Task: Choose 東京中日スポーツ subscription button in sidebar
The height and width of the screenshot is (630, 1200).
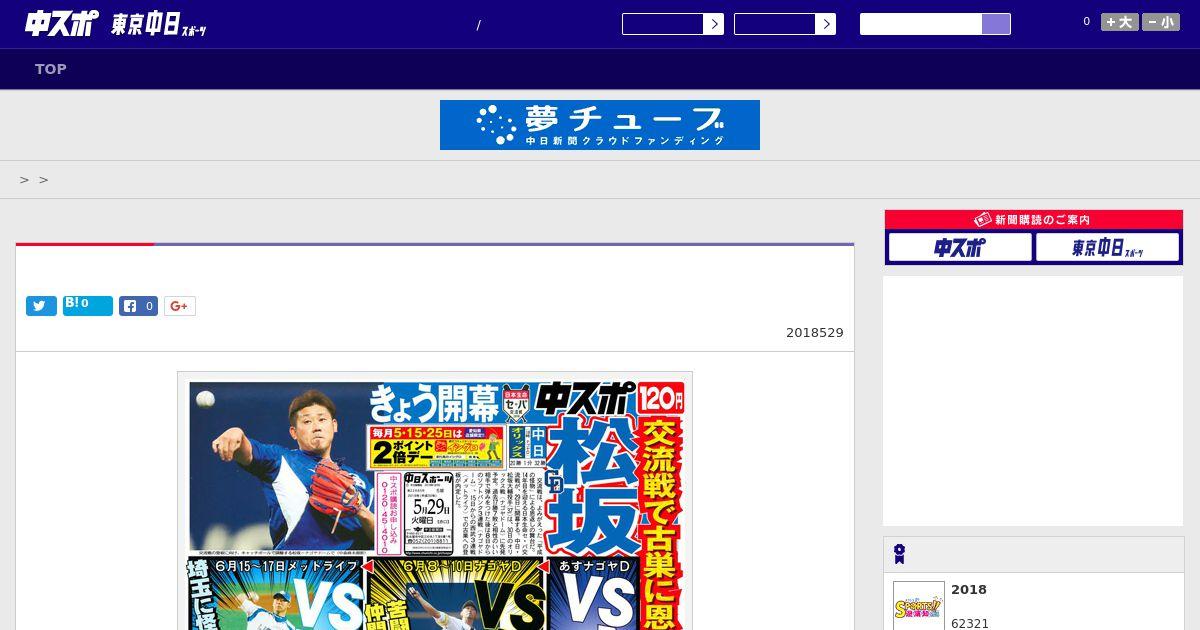Action: point(1107,247)
